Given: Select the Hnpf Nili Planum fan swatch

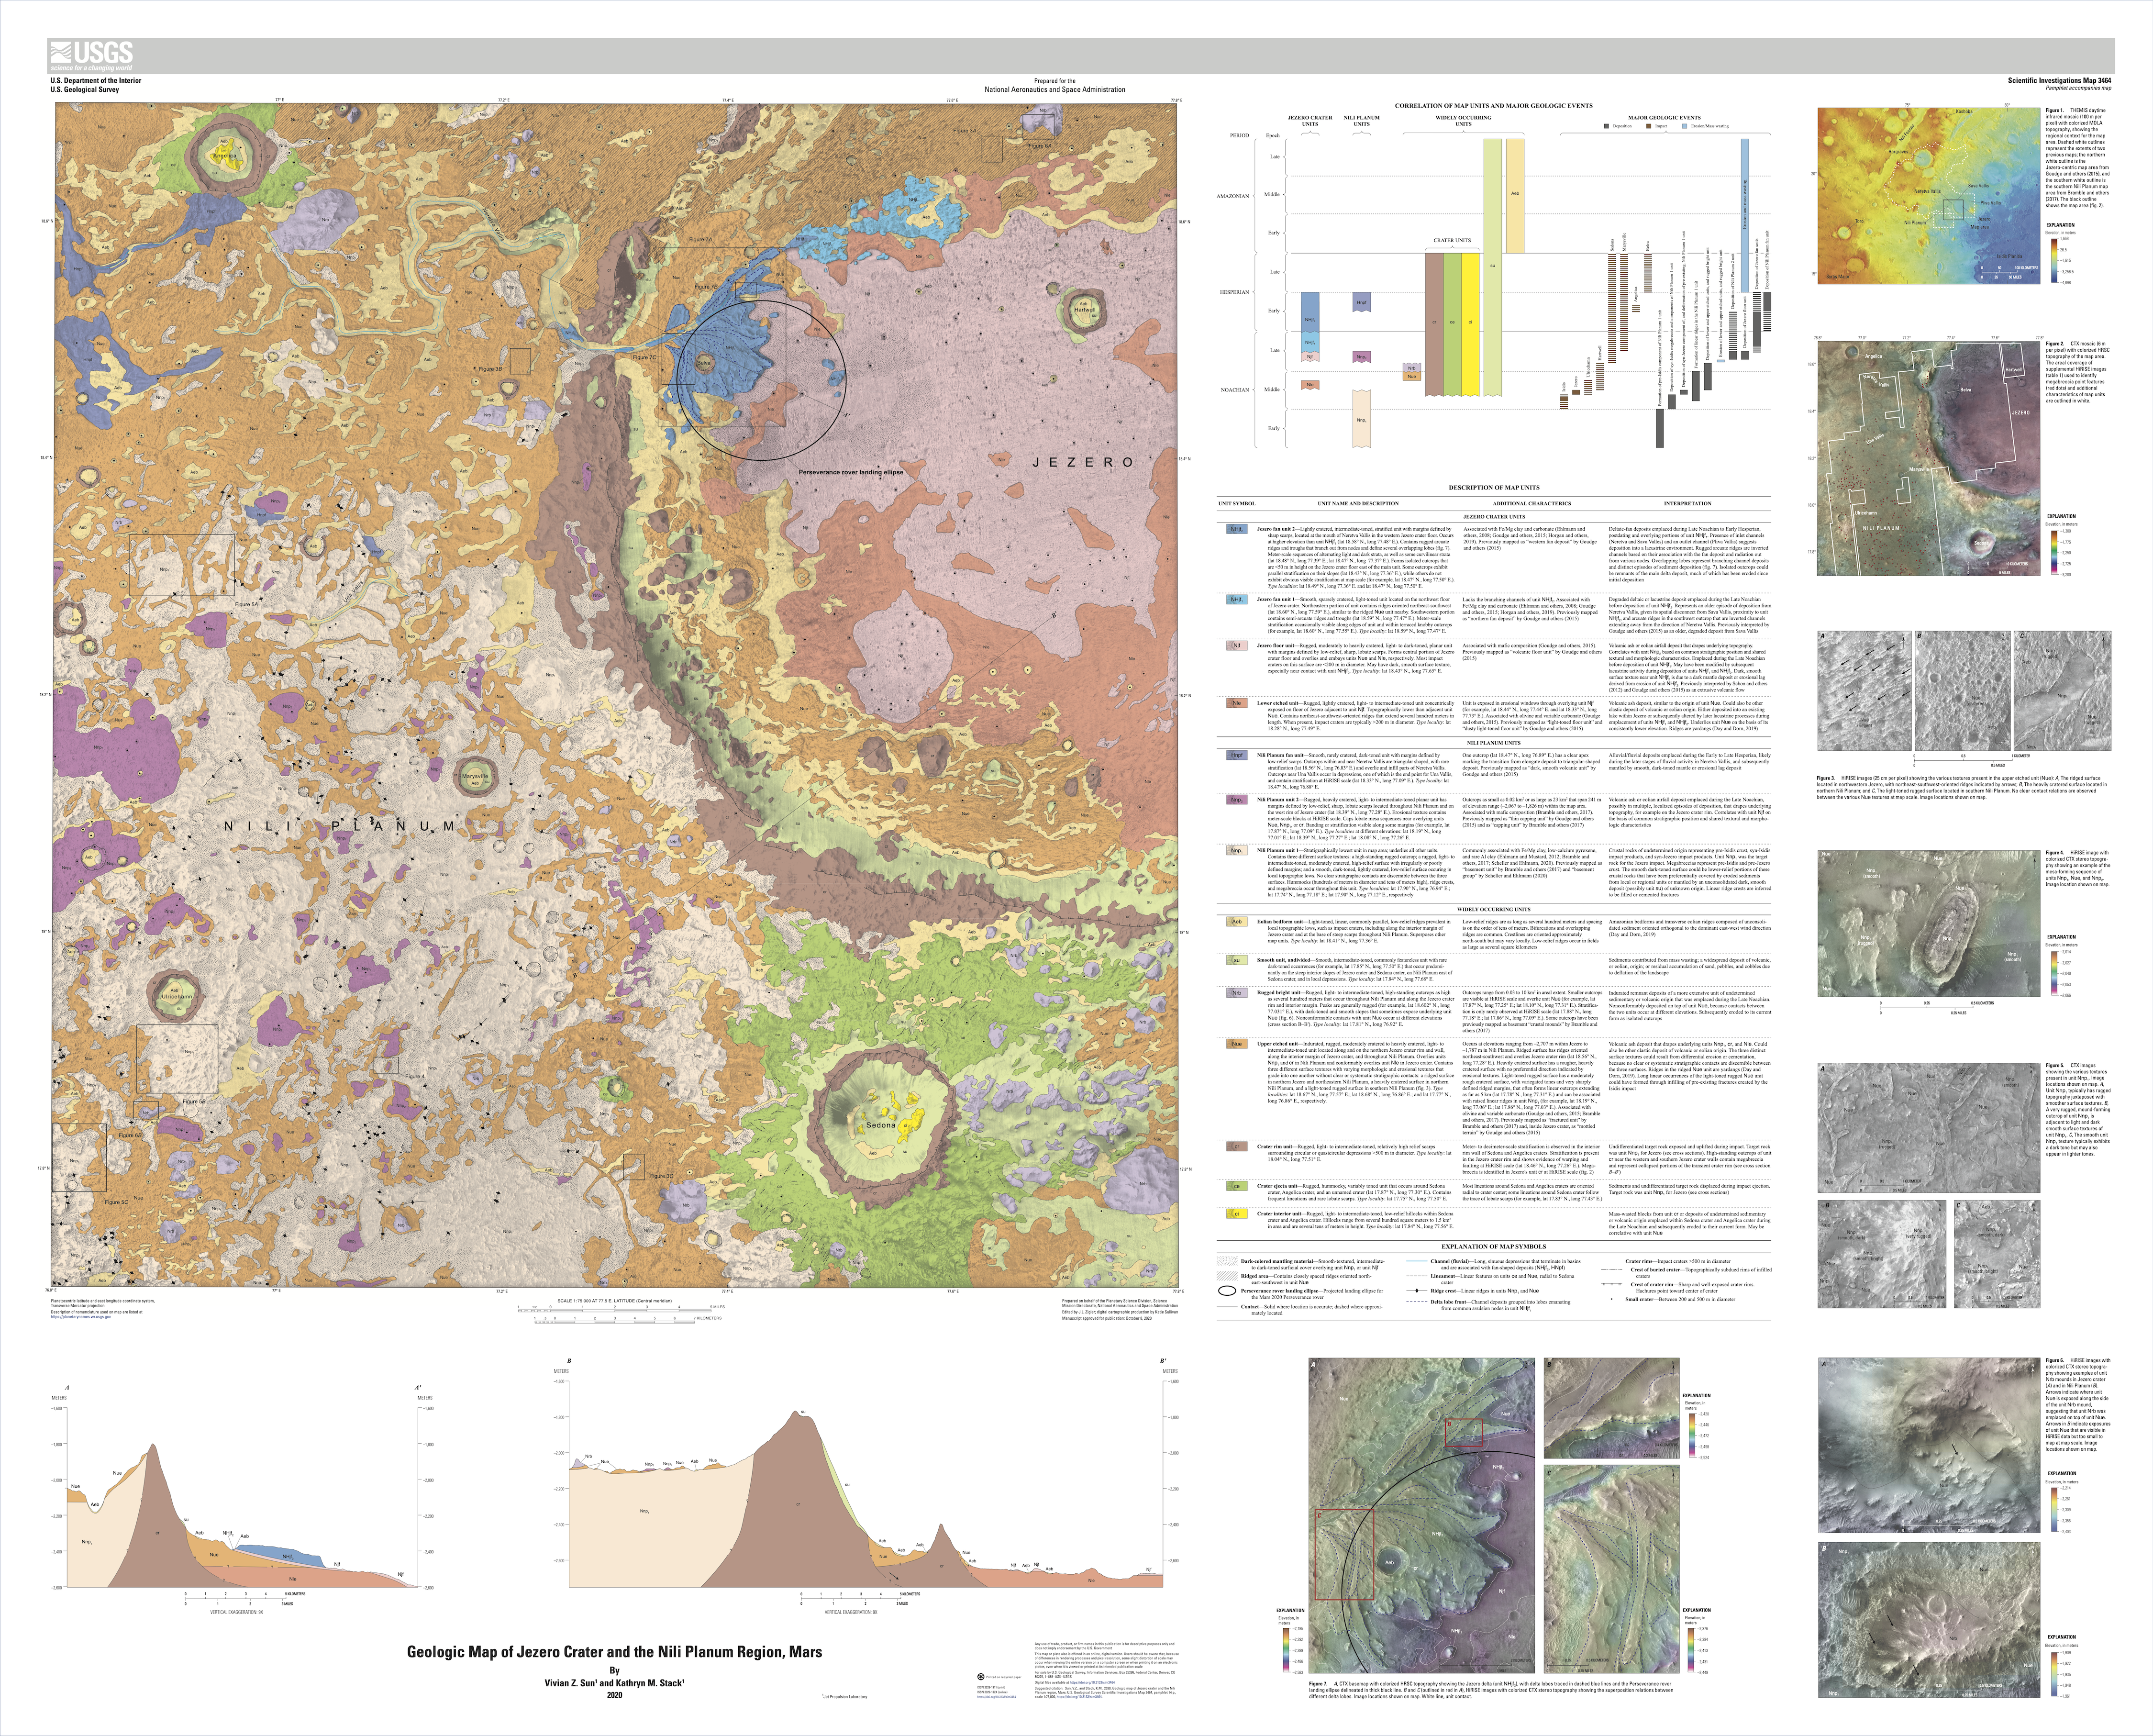Looking at the screenshot, I should tap(1236, 755).
